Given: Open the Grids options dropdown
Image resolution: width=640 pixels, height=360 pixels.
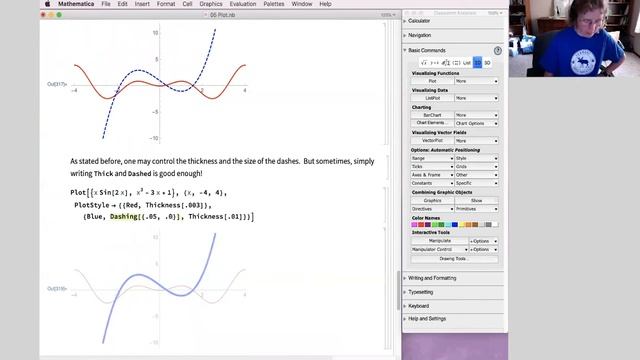Looking at the screenshot, I should pyautogui.click(x=476, y=167).
